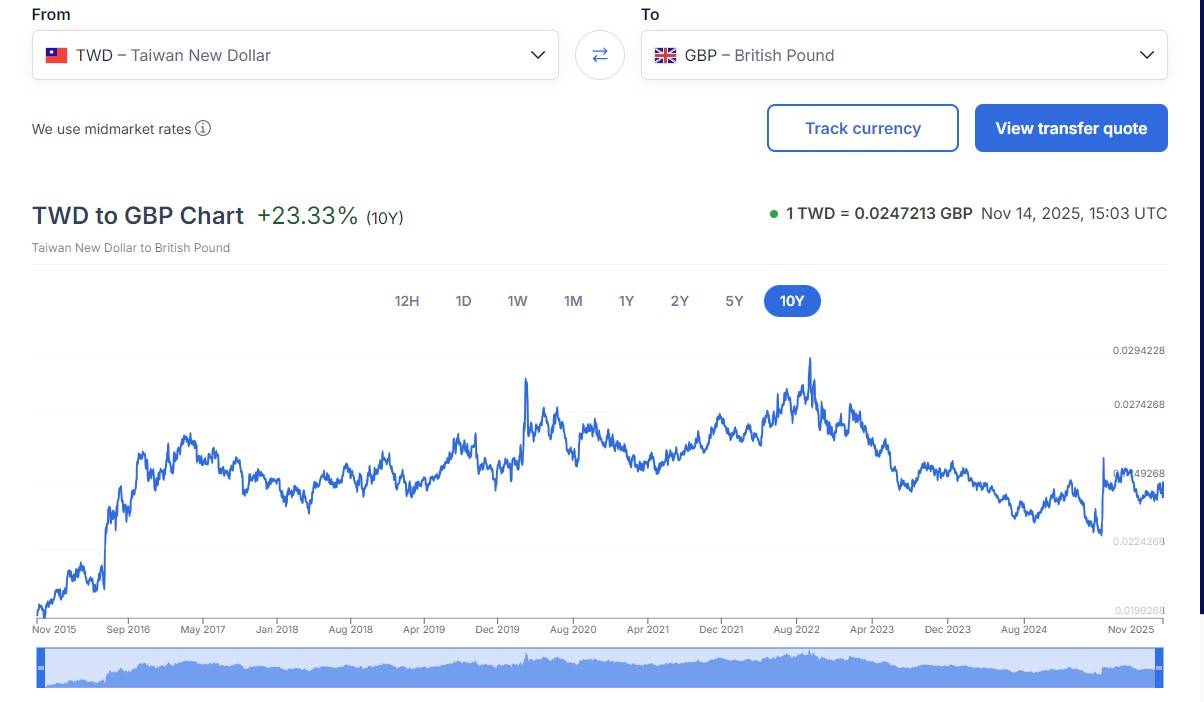Click the British flag icon
This screenshot has height=702, width=1204.
point(665,55)
